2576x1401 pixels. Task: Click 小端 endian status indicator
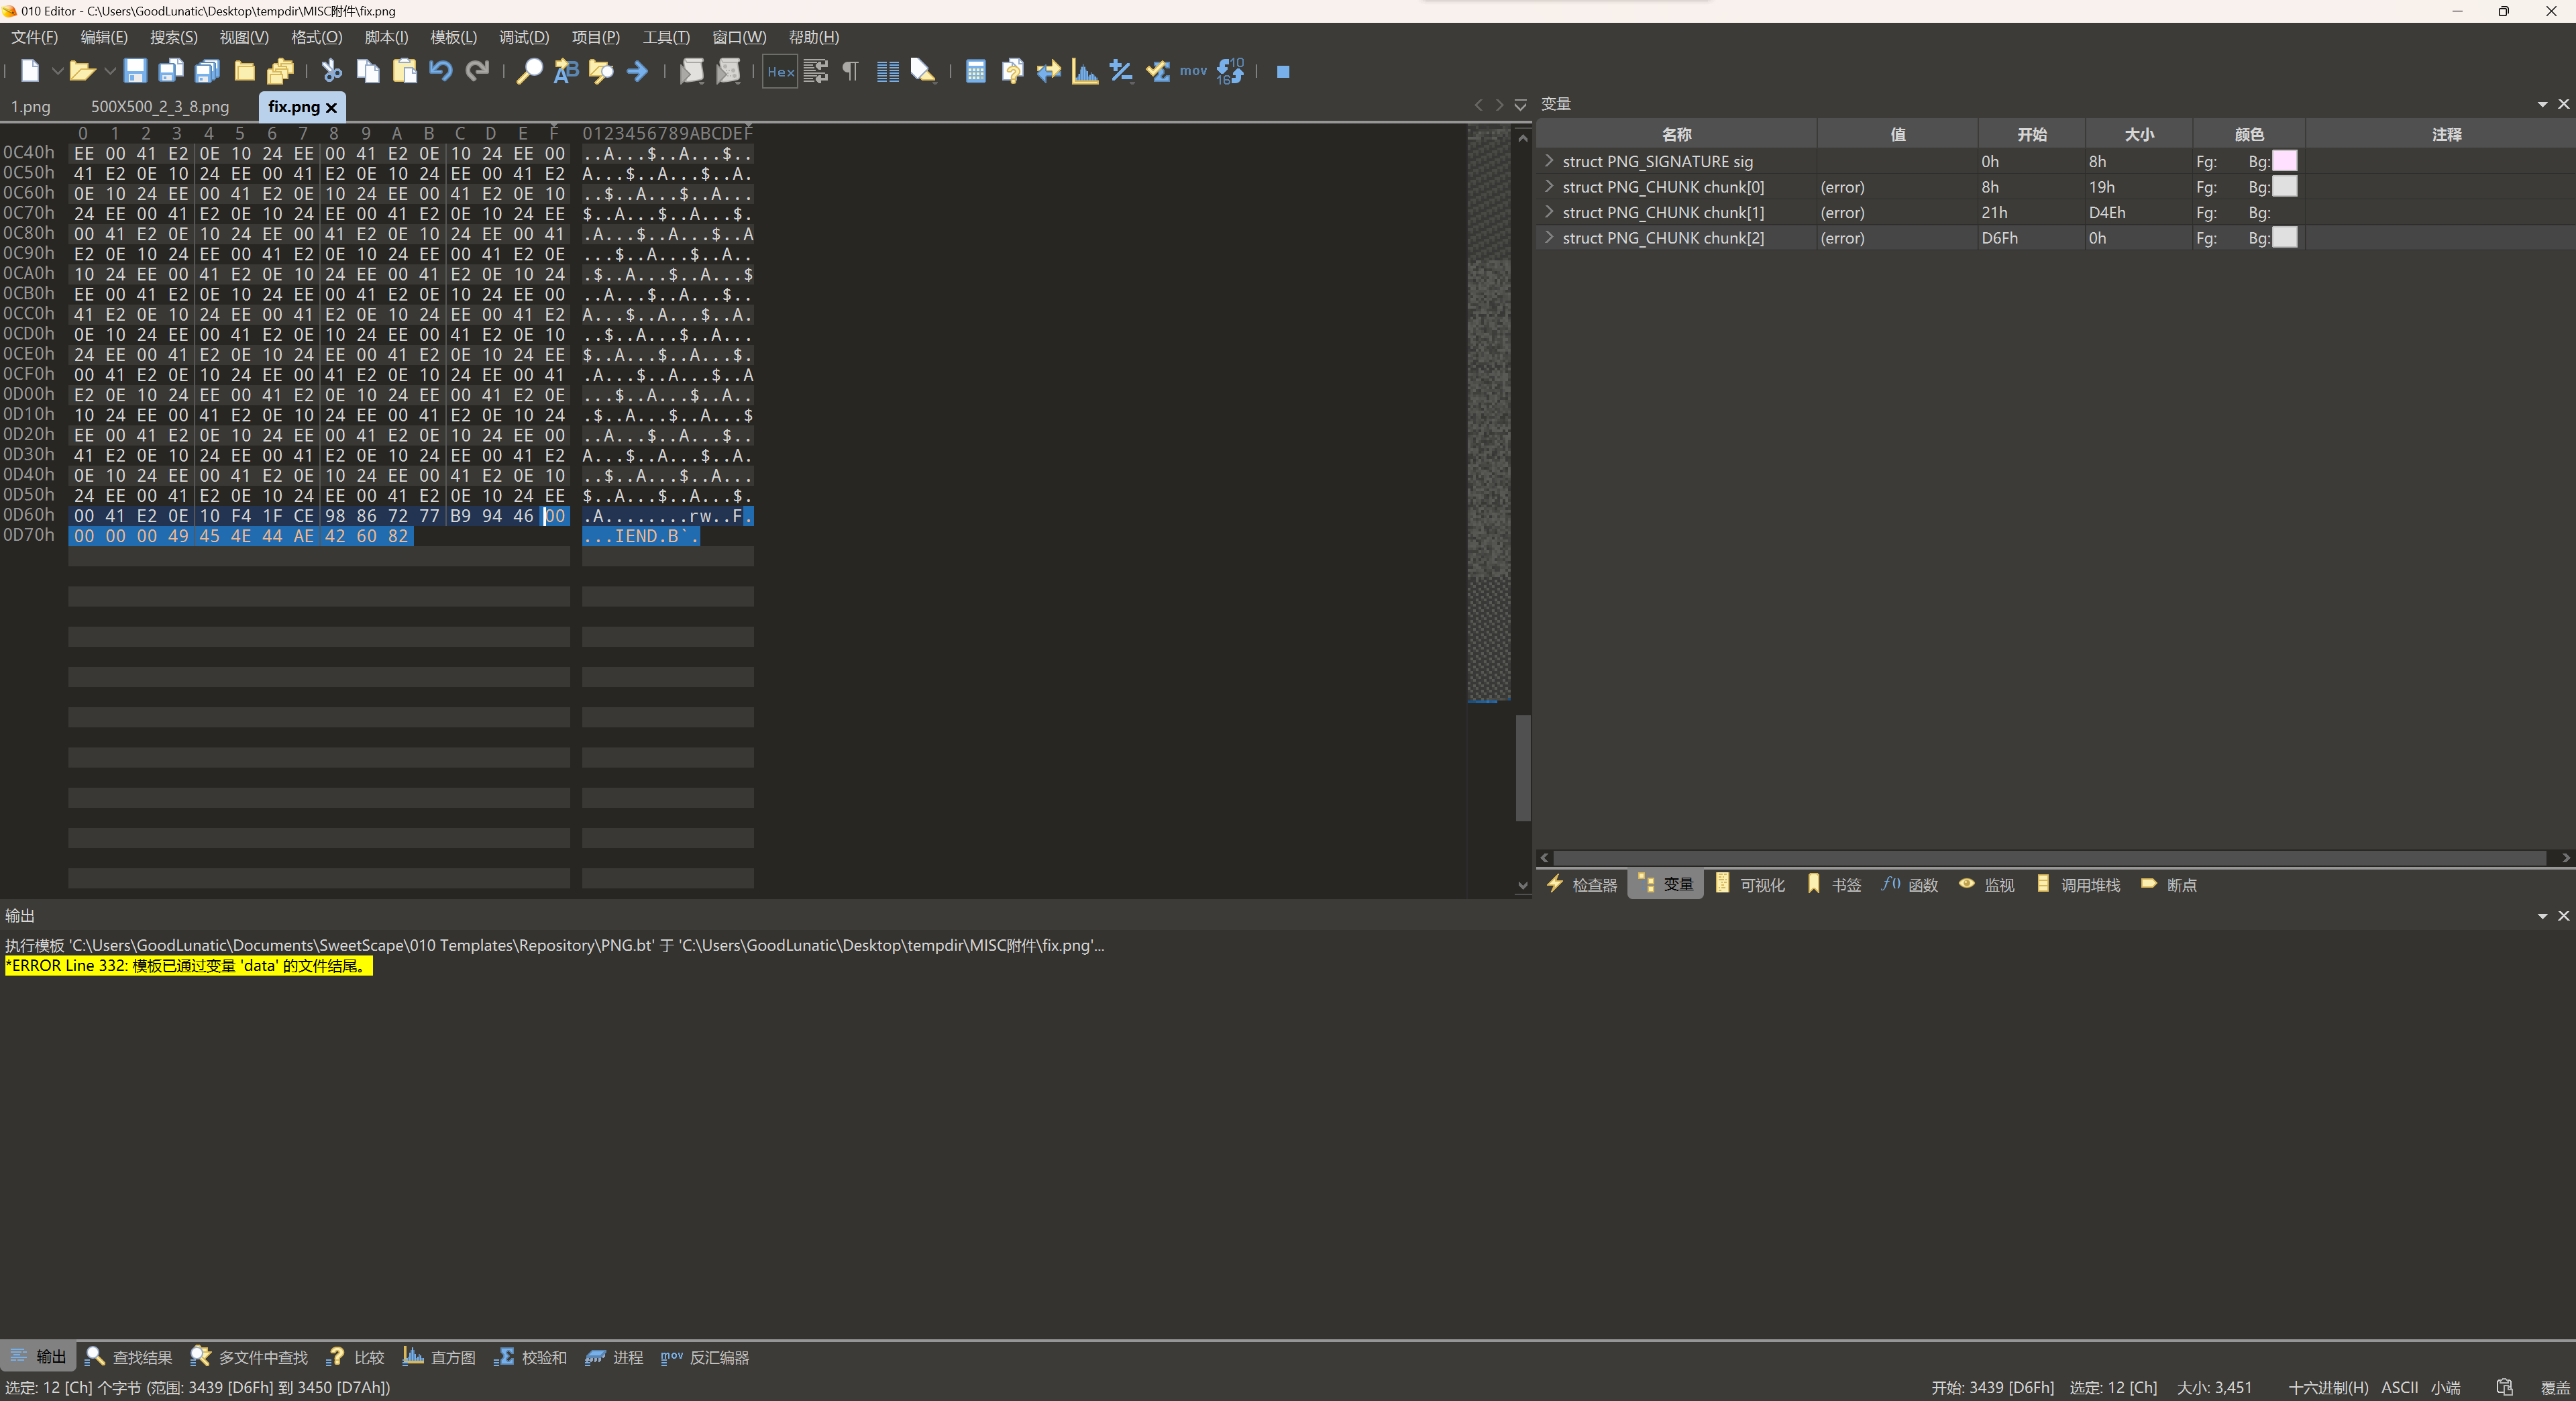2446,1387
